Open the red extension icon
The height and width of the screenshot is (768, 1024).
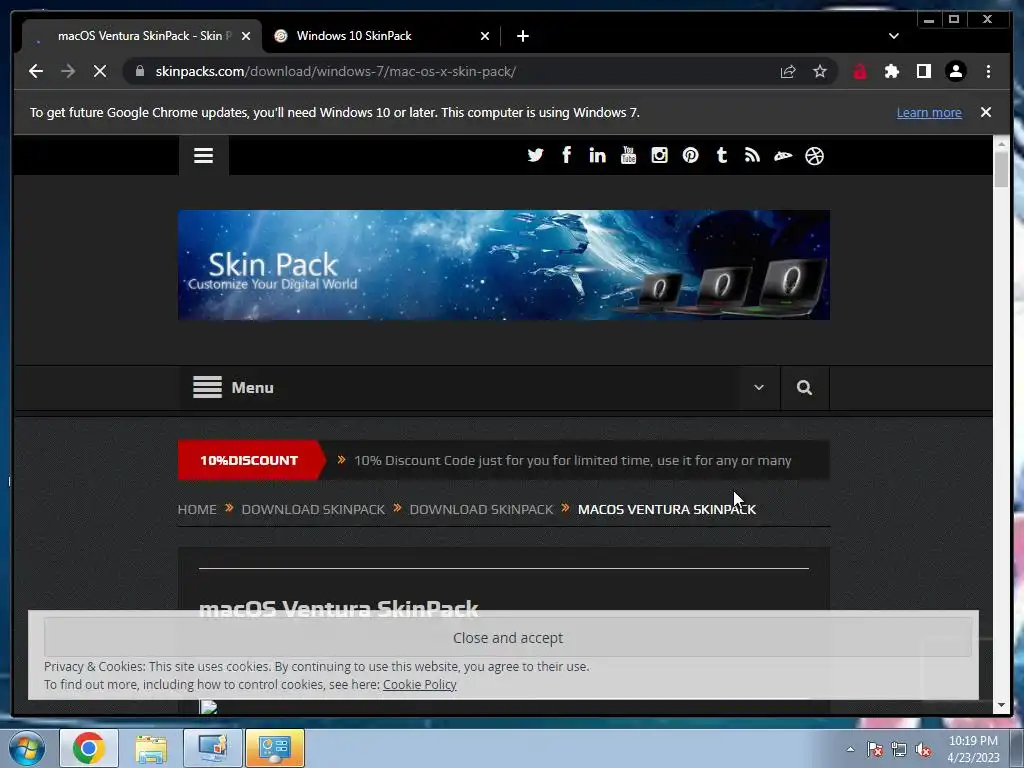point(859,71)
